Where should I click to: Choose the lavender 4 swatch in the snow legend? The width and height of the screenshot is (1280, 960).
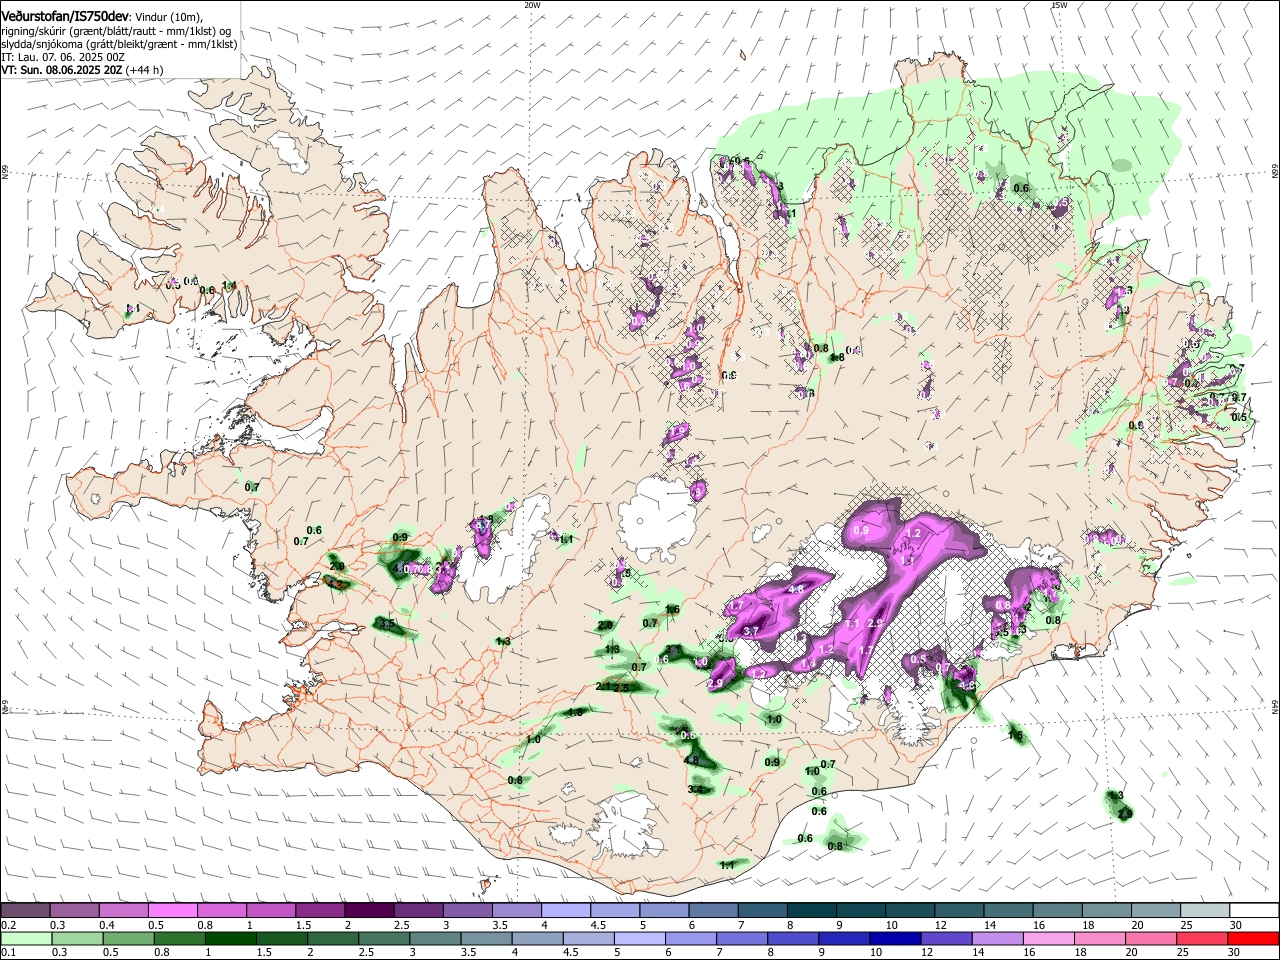[x=566, y=910]
